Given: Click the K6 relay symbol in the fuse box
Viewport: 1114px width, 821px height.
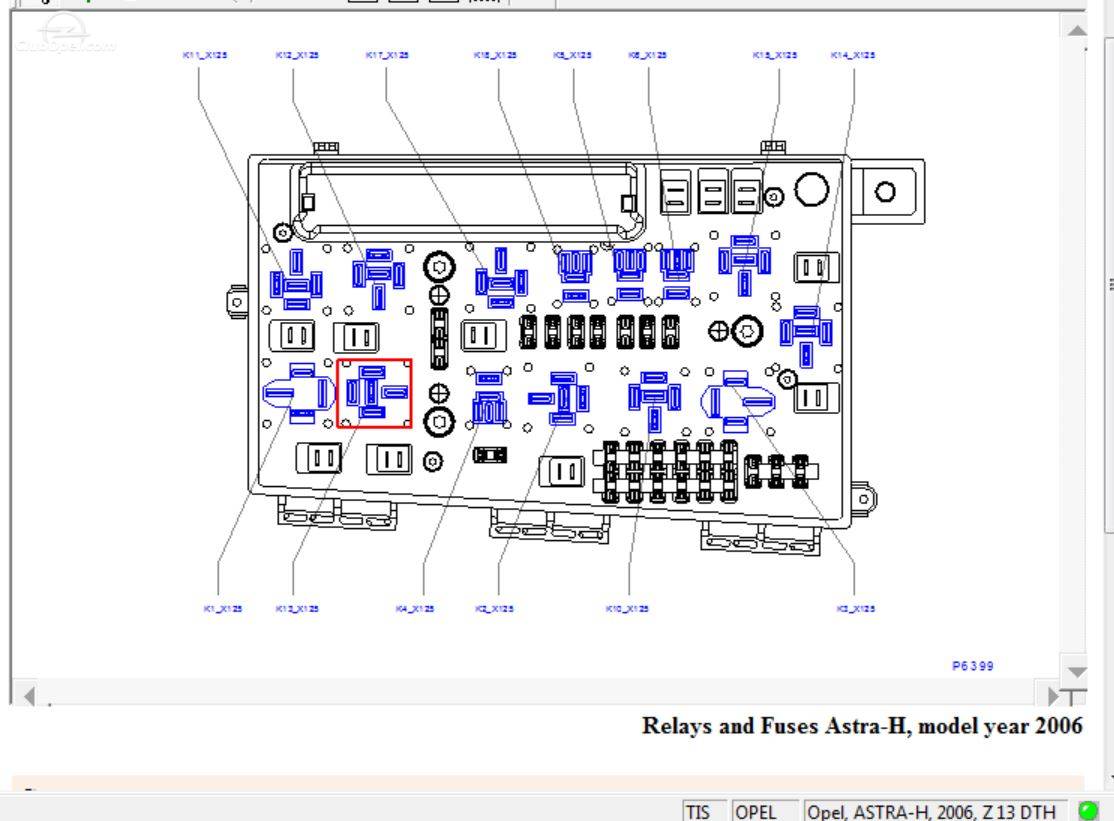Looking at the screenshot, I should coord(676,275).
